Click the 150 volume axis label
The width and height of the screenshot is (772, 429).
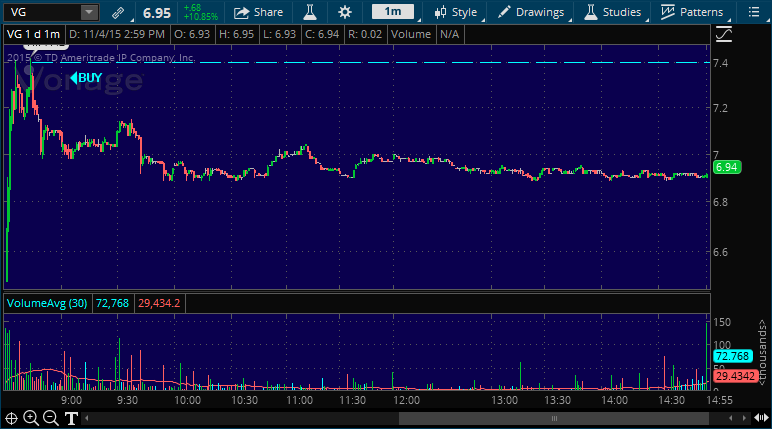(x=722, y=322)
